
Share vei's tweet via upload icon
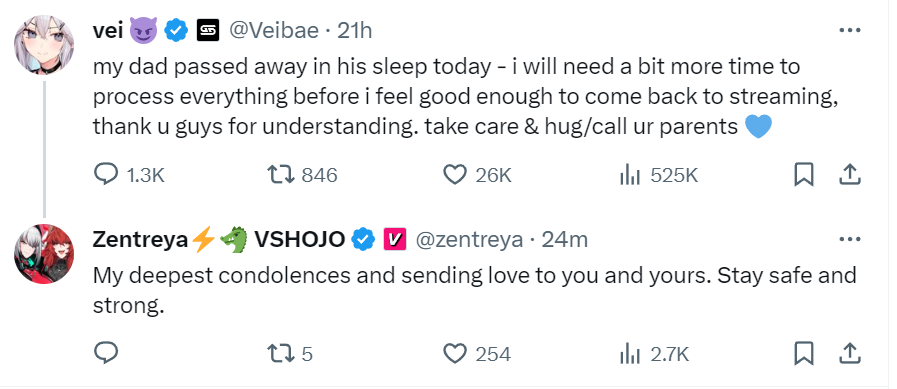[x=850, y=175]
